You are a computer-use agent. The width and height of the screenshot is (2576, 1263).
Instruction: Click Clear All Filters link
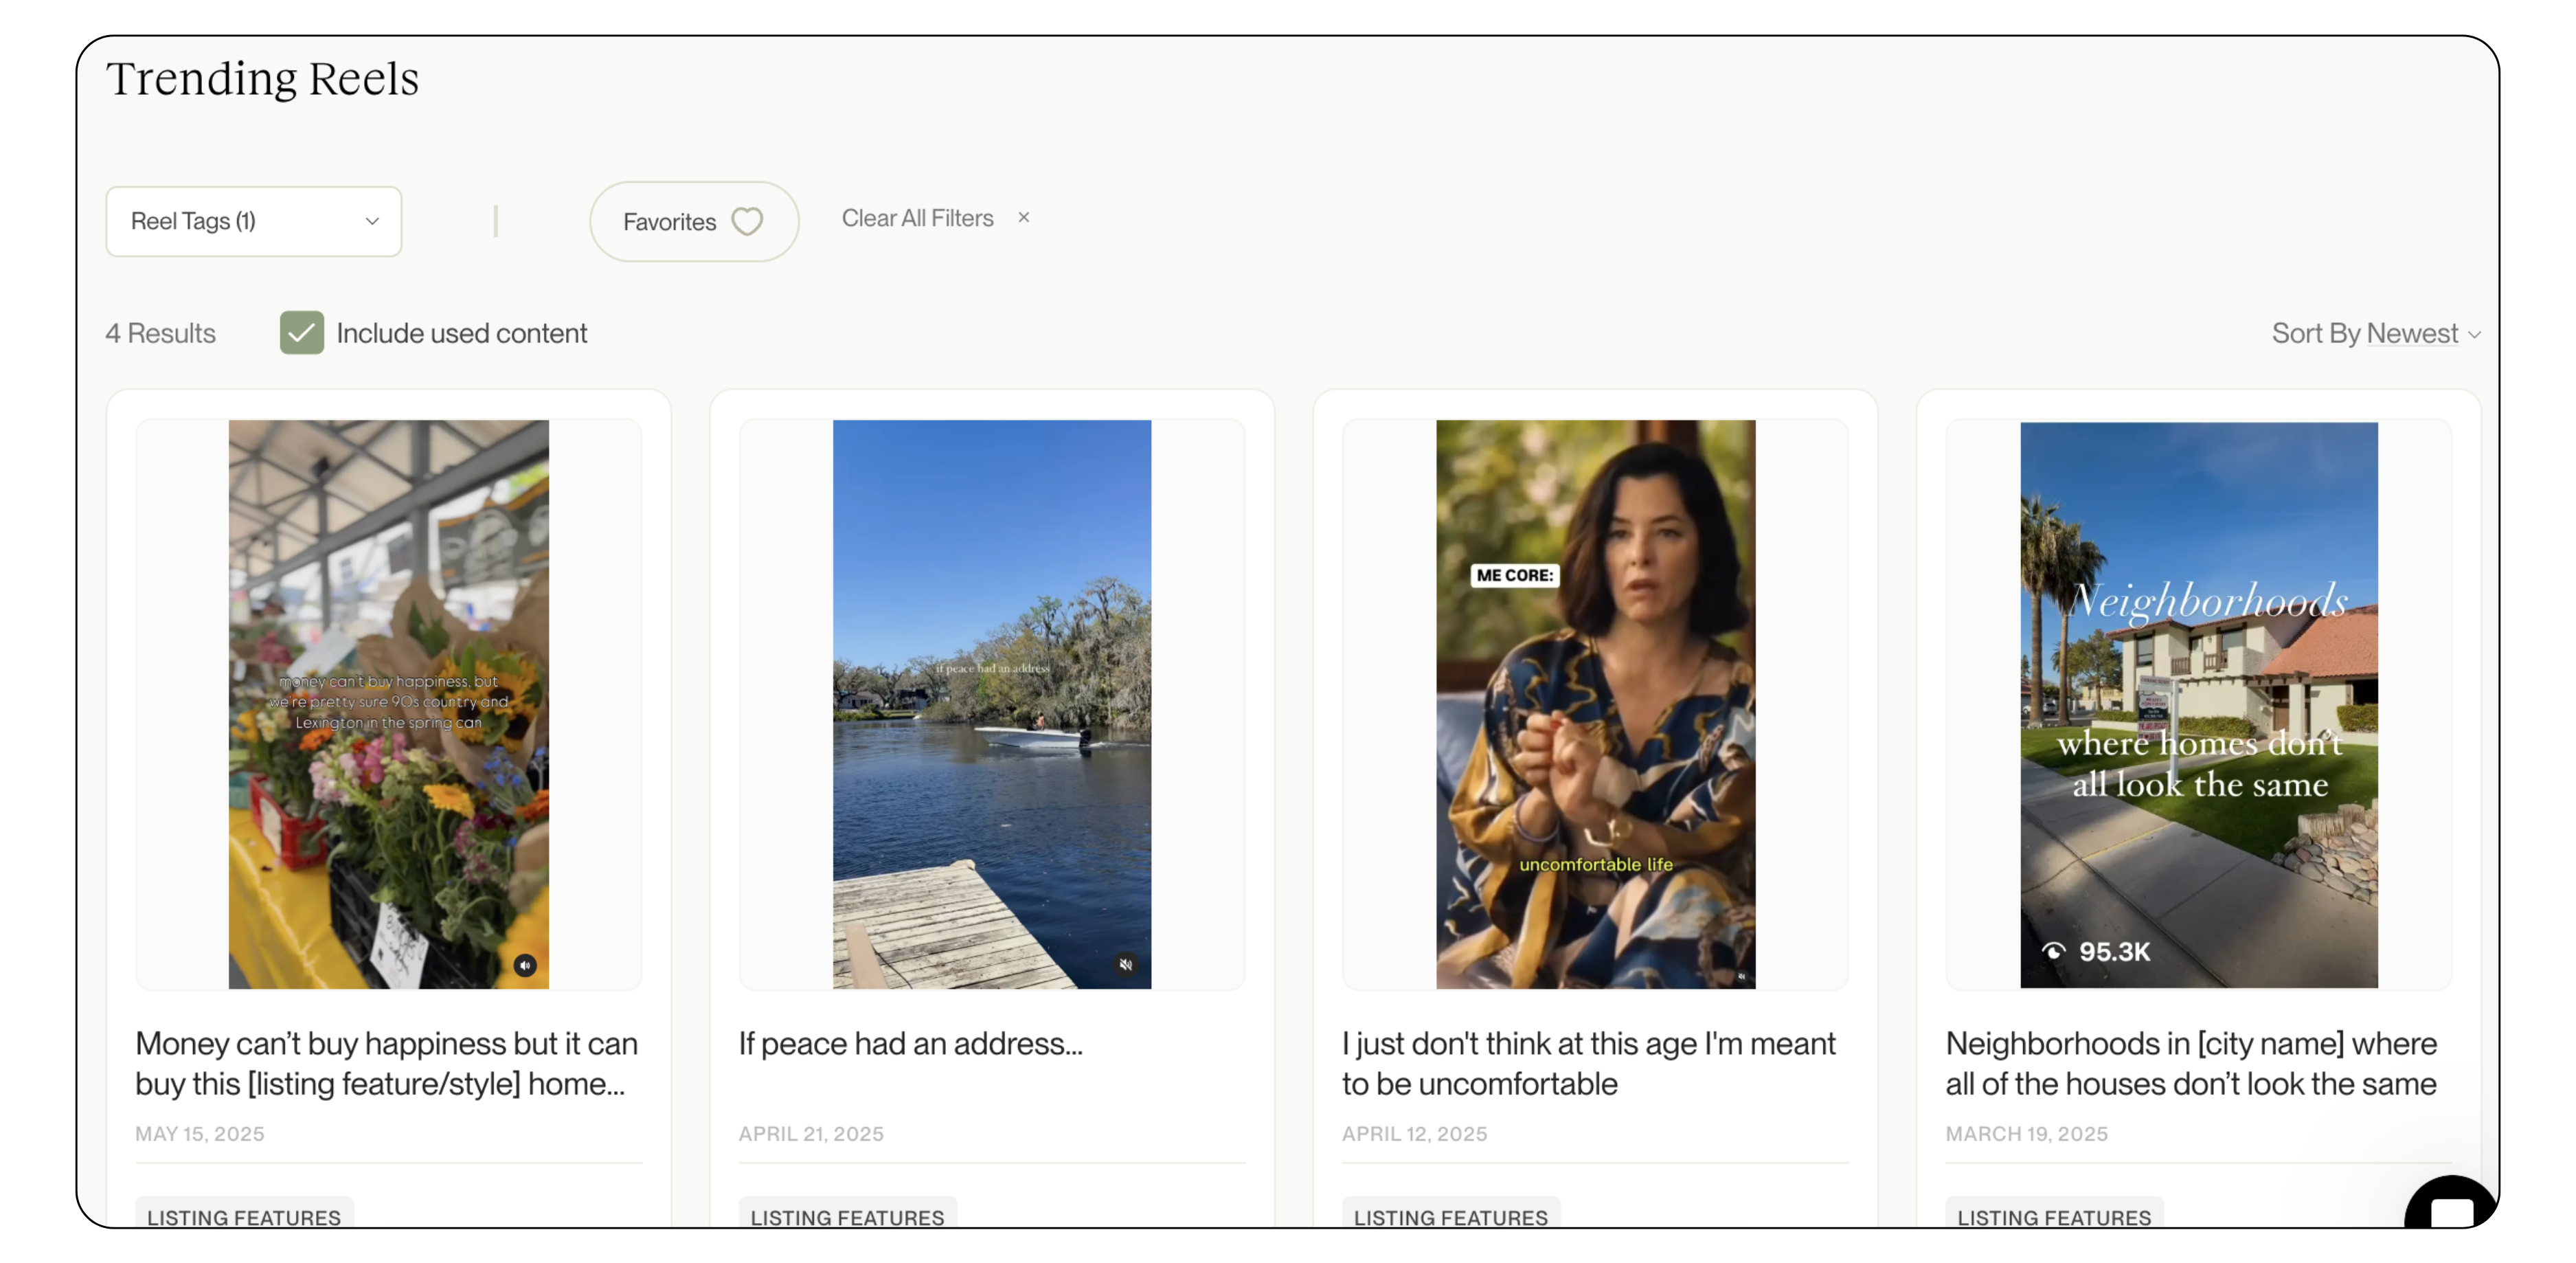tap(917, 218)
